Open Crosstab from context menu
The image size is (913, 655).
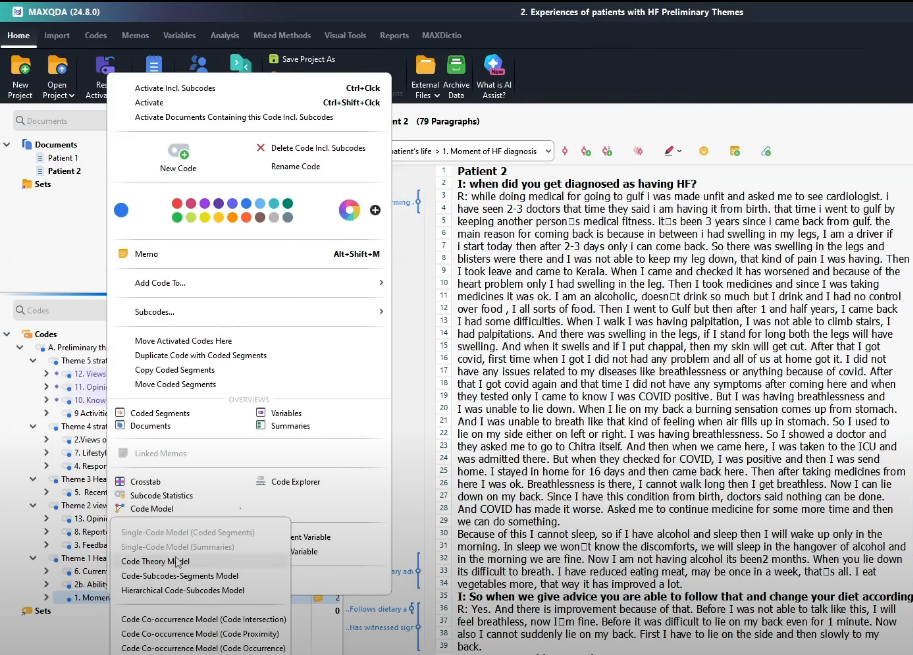pyautogui.click(x=145, y=482)
